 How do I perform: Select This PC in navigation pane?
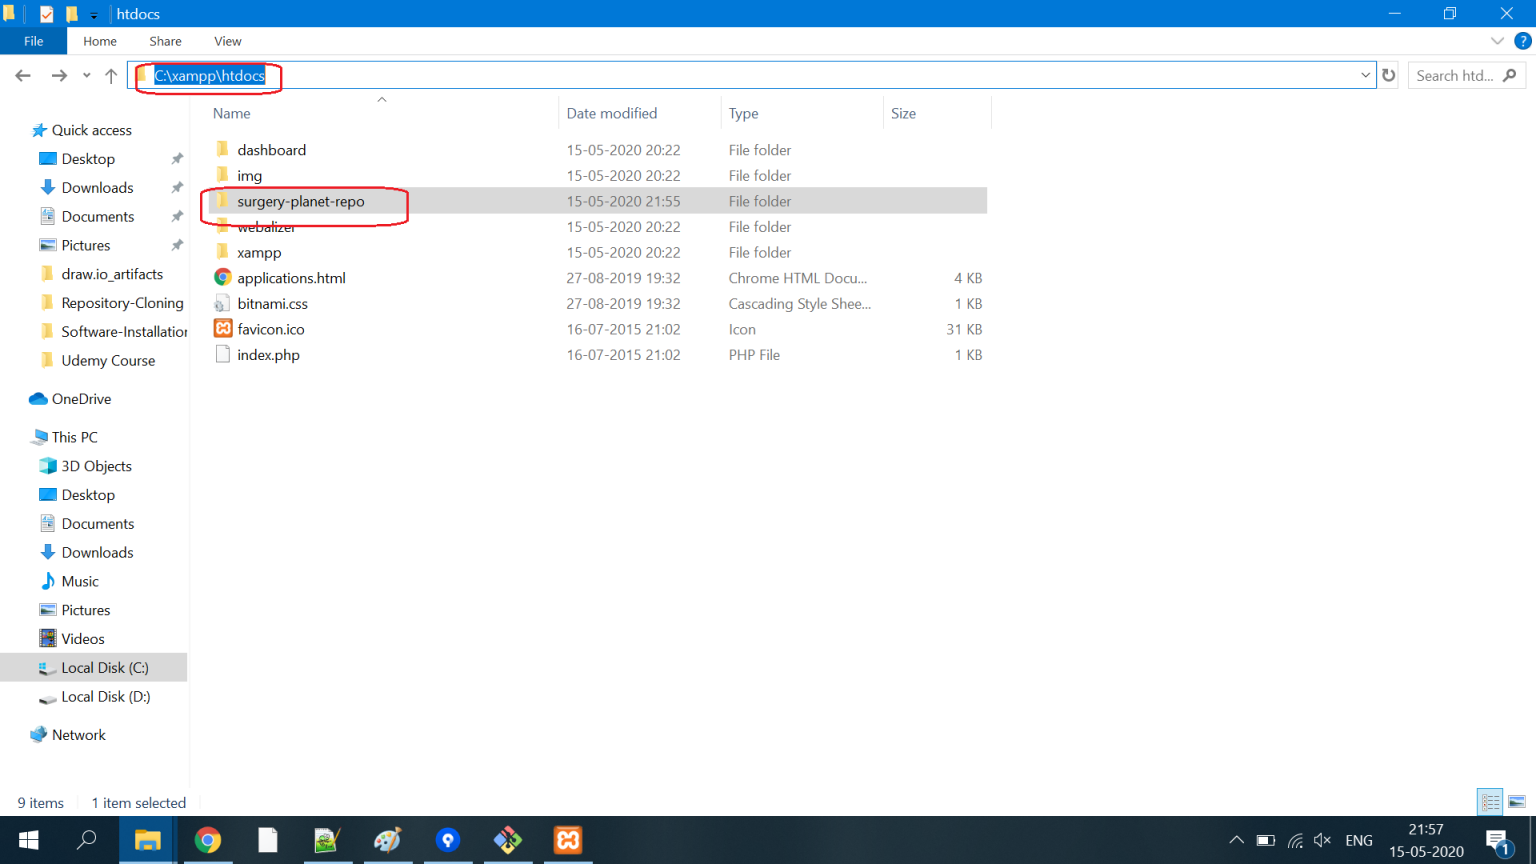pyautogui.click(x=74, y=437)
